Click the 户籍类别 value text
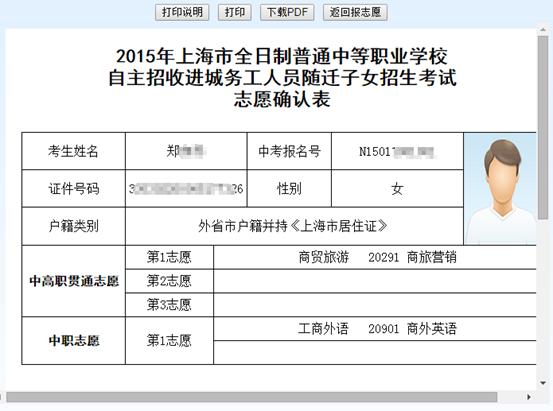553x411 pixels. 293,226
